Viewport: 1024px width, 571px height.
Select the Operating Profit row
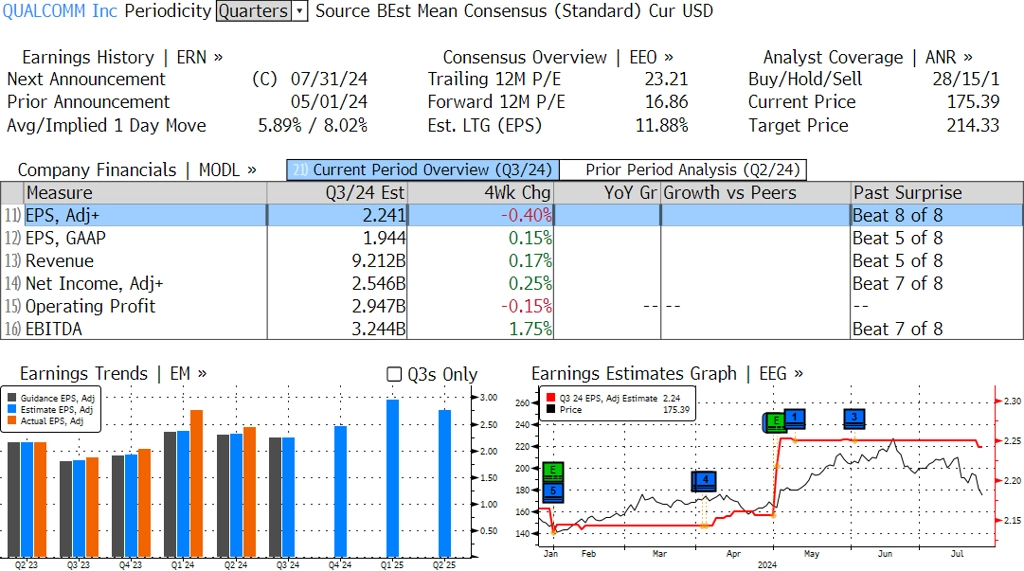[x=511, y=306]
